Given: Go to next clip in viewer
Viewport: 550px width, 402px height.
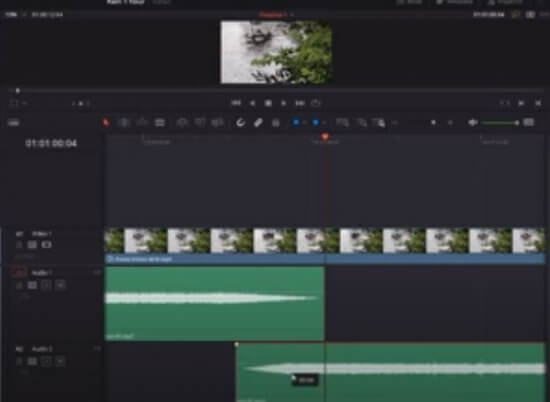Looking at the screenshot, I should [521, 103].
